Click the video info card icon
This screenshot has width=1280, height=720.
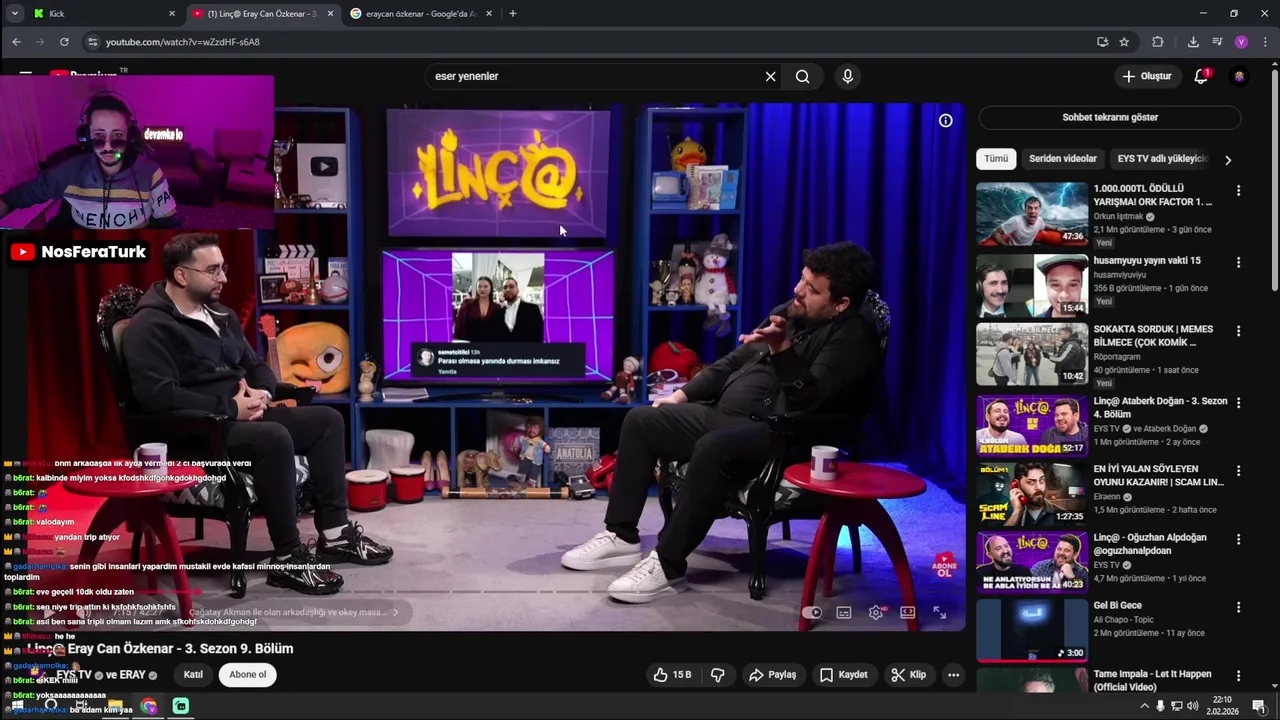945,120
